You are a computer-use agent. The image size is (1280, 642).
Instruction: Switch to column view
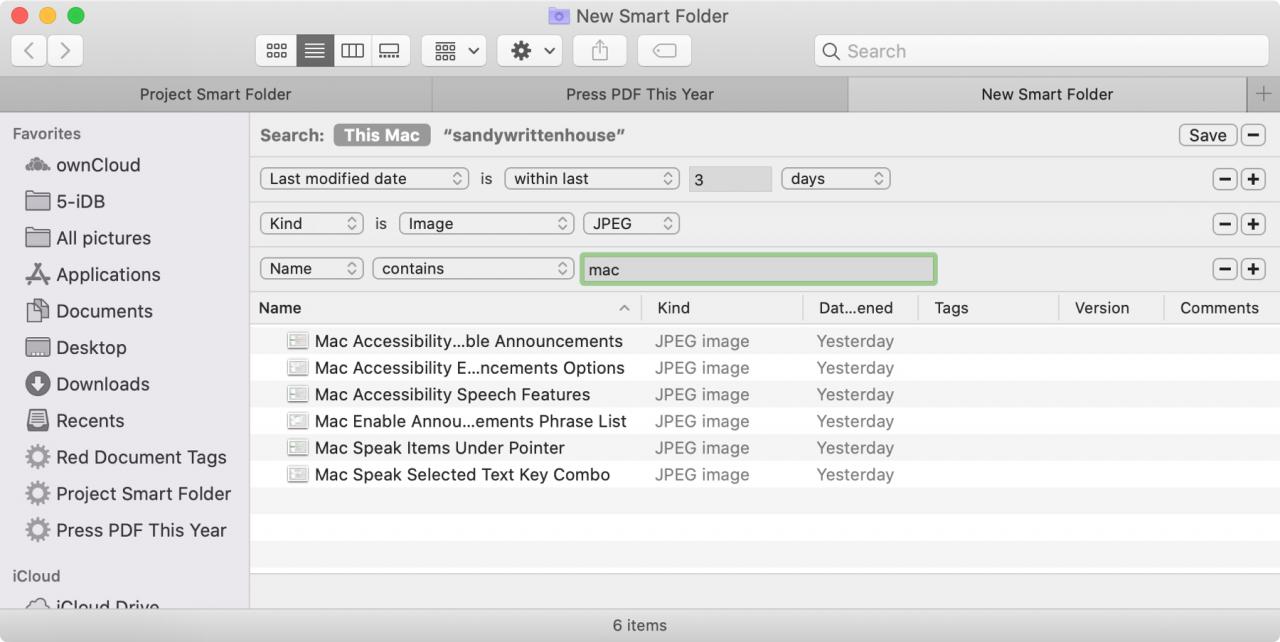pos(352,51)
